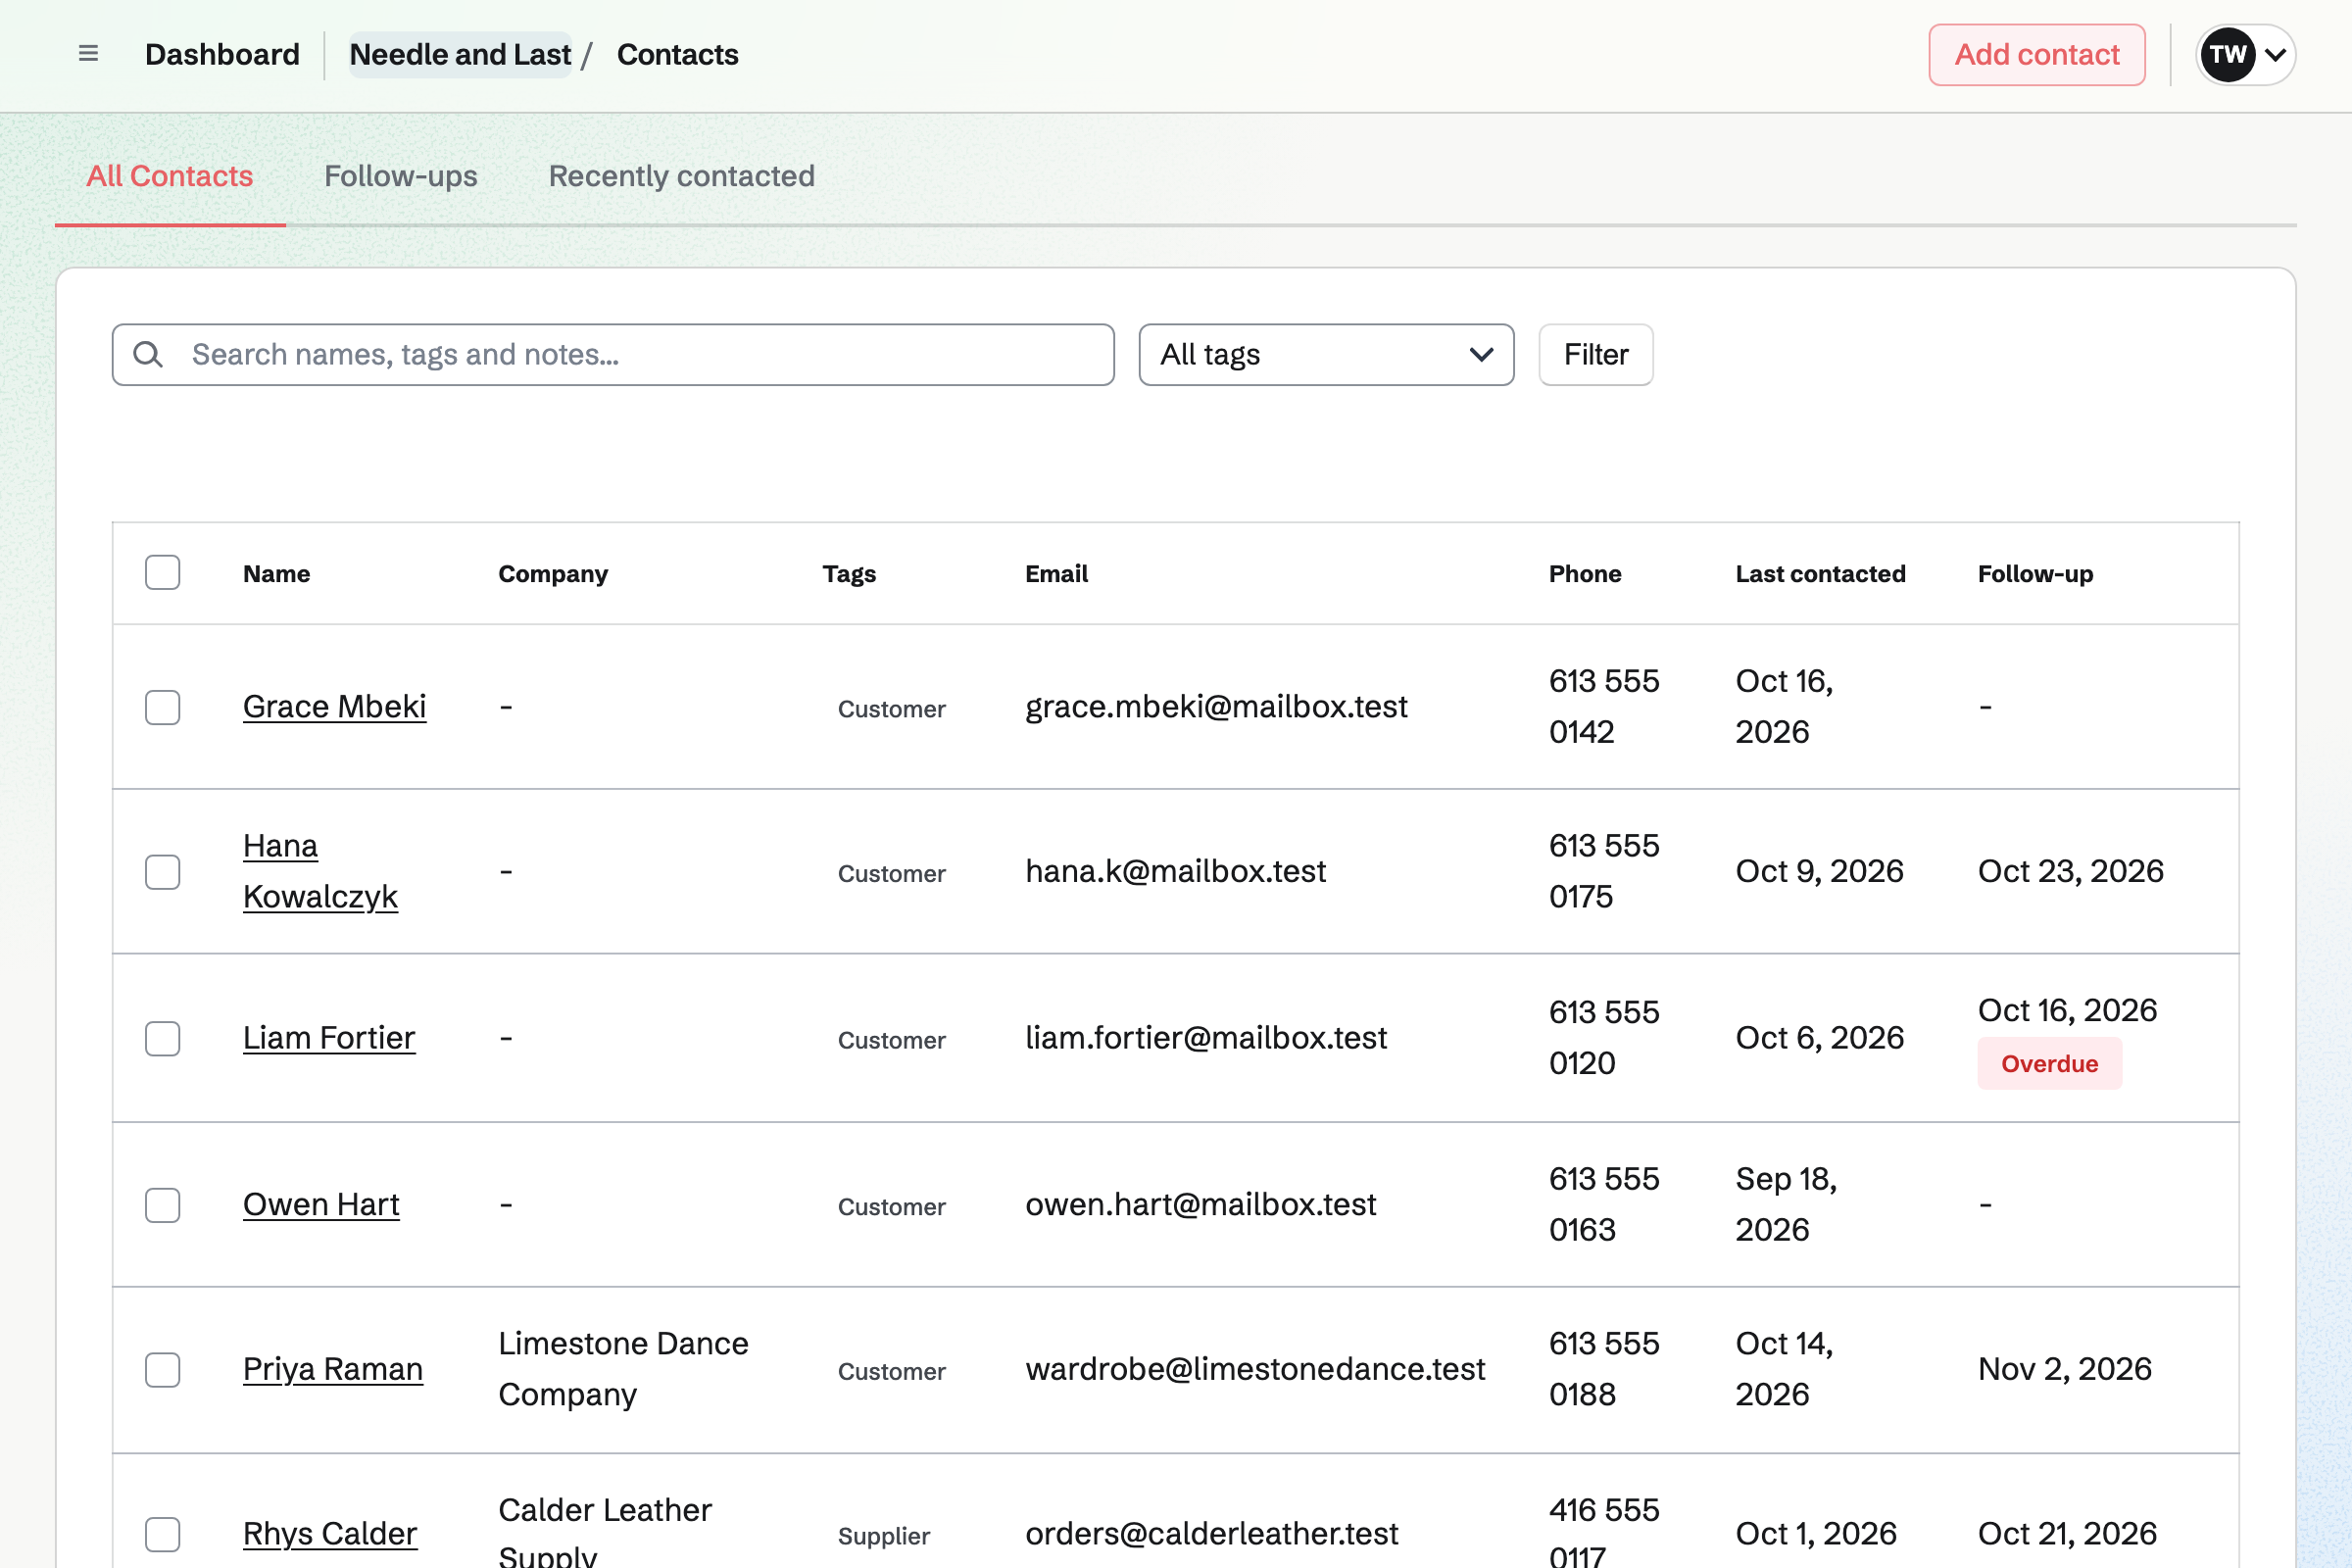Click the Overdue badge for Liam Fortier

coord(2049,1063)
